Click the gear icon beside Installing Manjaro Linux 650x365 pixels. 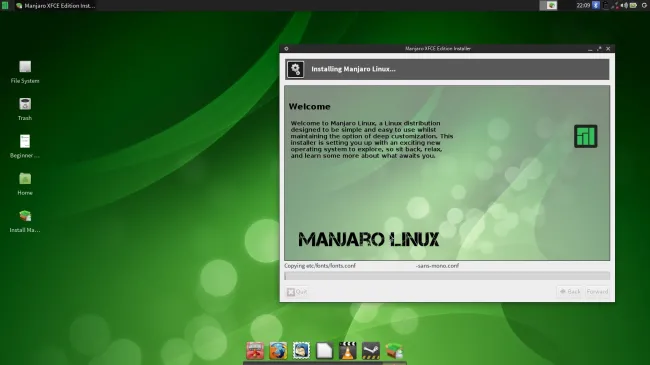coord(296,69)
